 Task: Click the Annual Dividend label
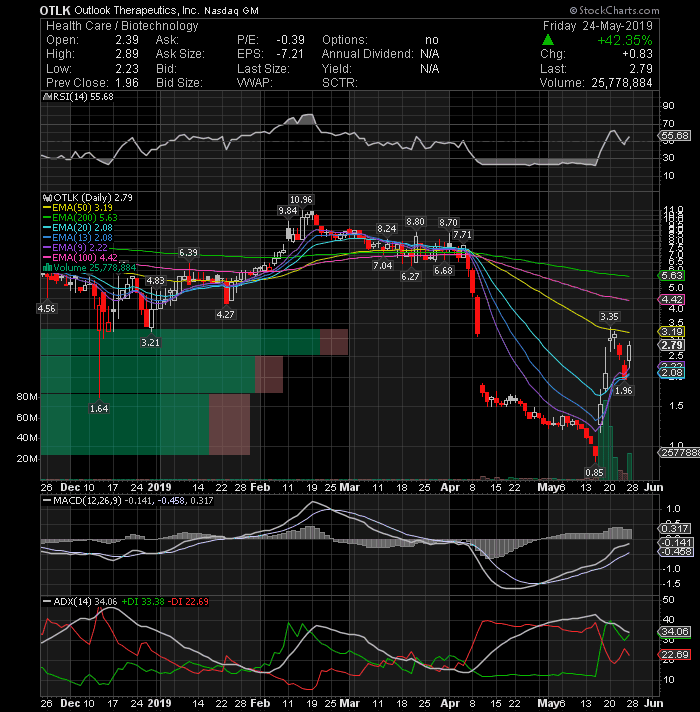368,54
